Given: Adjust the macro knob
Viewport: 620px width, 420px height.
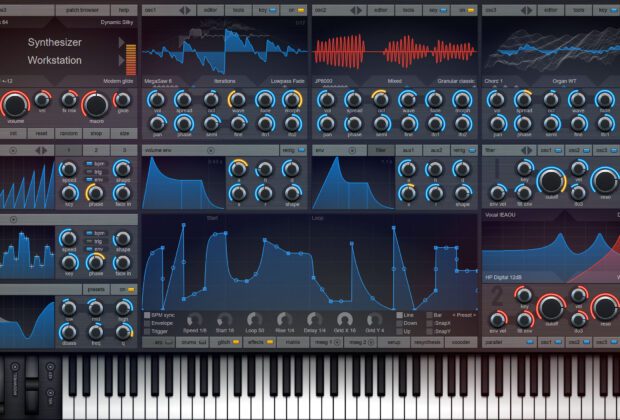Looking at the screenshot, I should (x=96, y=105).
